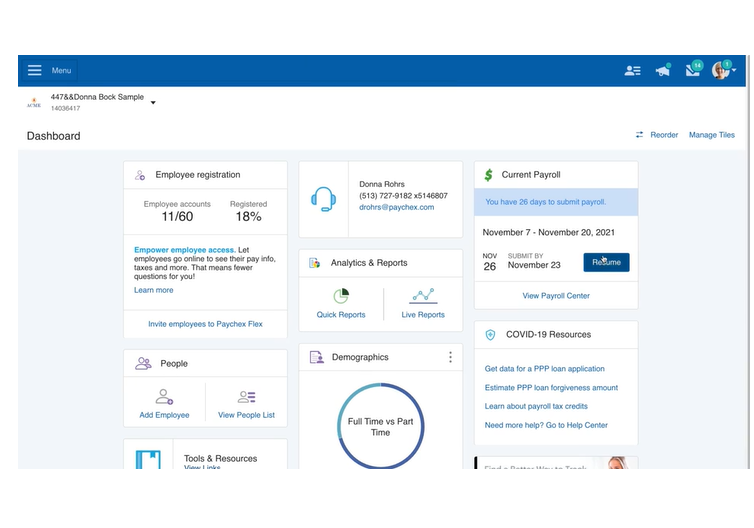Open the user profile avatar
This screenshot has width=754, height=528.
point(720,70)
